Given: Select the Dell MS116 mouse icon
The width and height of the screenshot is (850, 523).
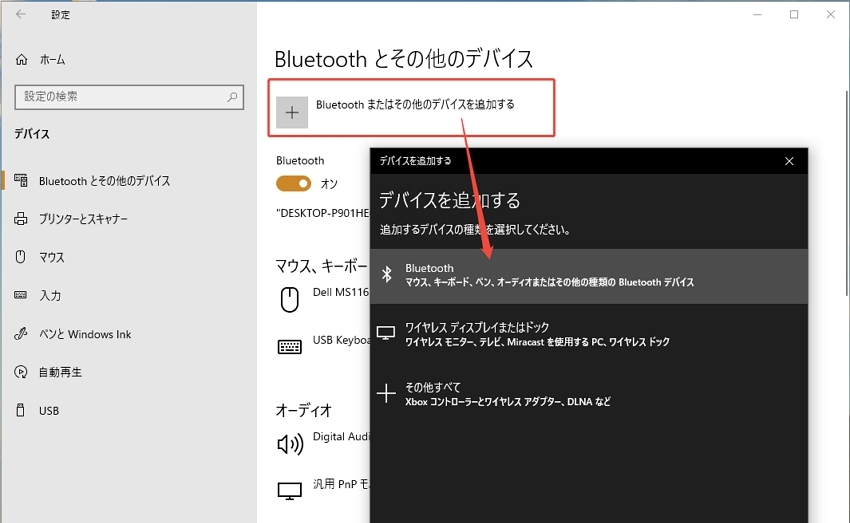Looking at the screenshot, I should pyautogui.click(x=289, y=299).
